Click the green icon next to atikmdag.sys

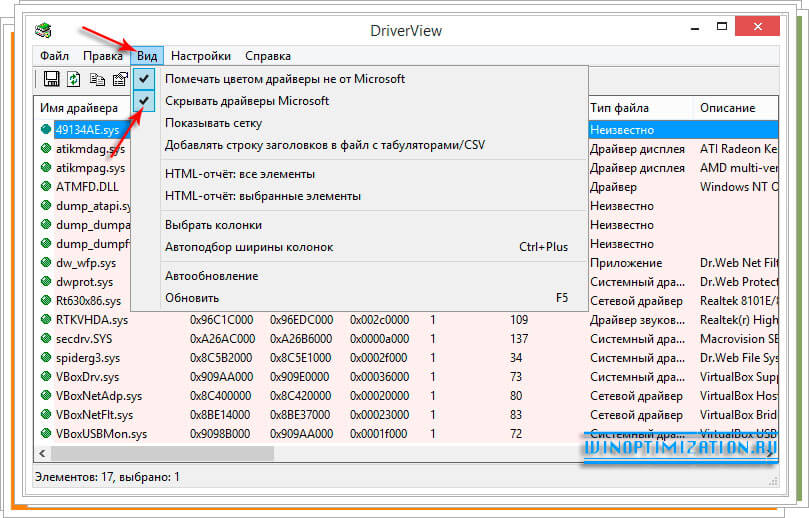tap(46, 148)
